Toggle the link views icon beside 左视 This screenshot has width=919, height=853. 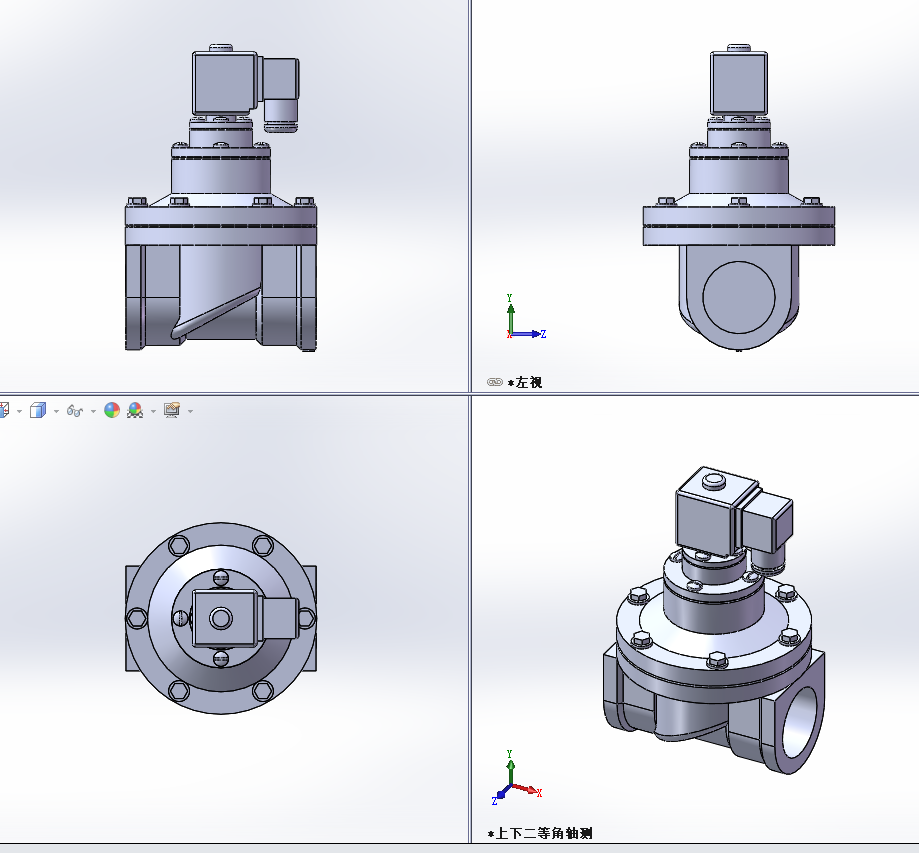coord(495,382)
